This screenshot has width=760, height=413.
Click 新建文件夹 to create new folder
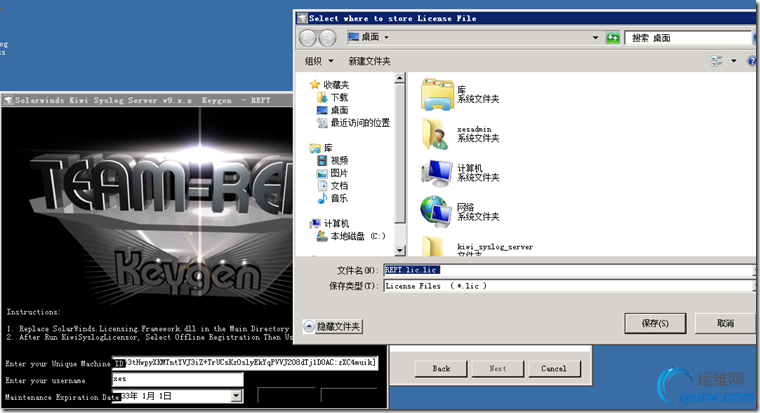(x=369, y=61)
